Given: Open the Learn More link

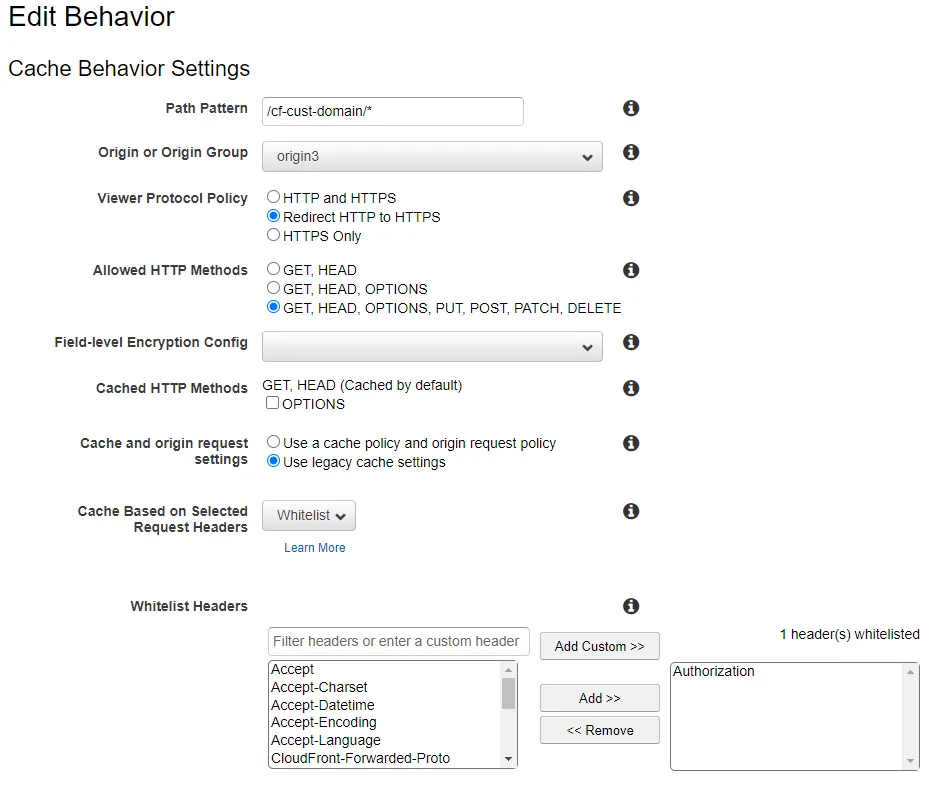Looking at the screenshot, I should [x=314, y=548].
